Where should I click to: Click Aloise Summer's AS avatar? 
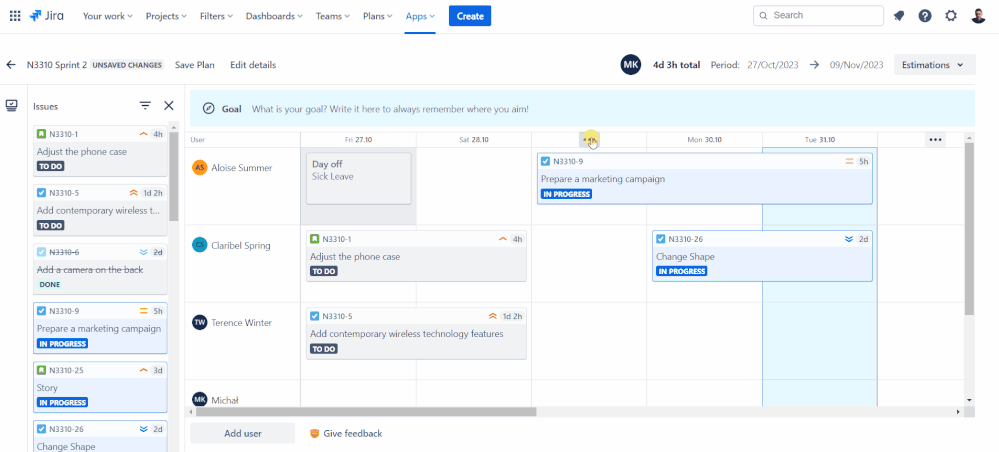(x=199, y=168)
